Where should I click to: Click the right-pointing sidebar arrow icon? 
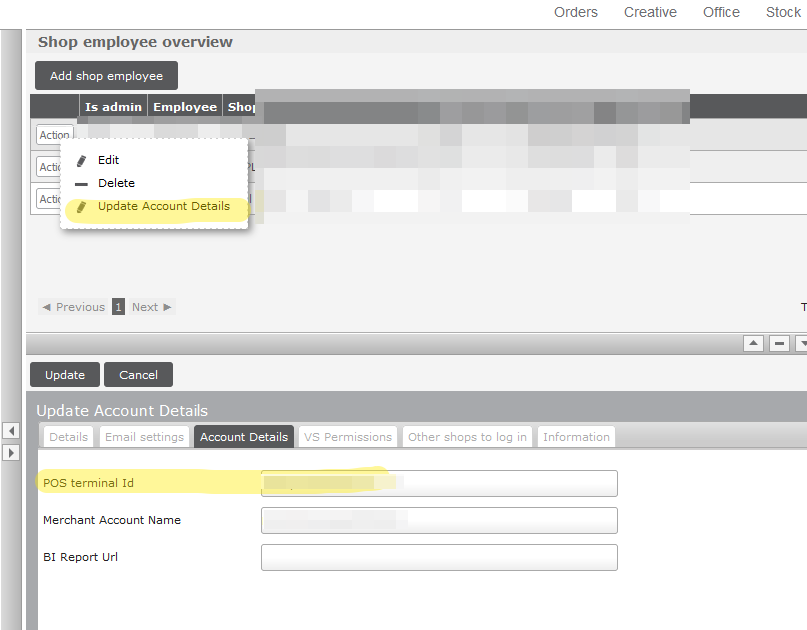pyautogui.click(x=11, y=453)
